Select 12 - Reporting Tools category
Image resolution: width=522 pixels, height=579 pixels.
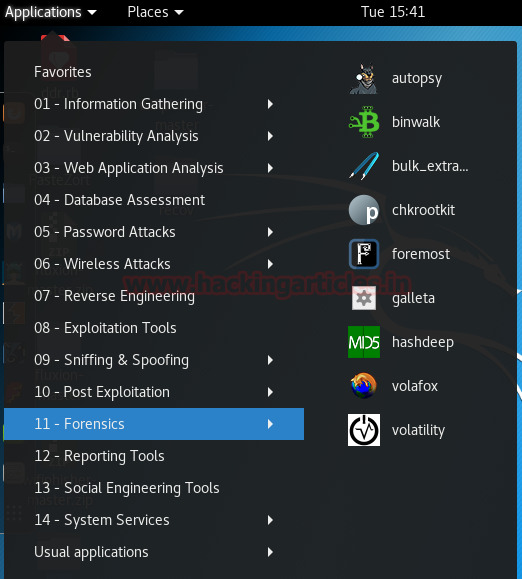pos(154,456)
